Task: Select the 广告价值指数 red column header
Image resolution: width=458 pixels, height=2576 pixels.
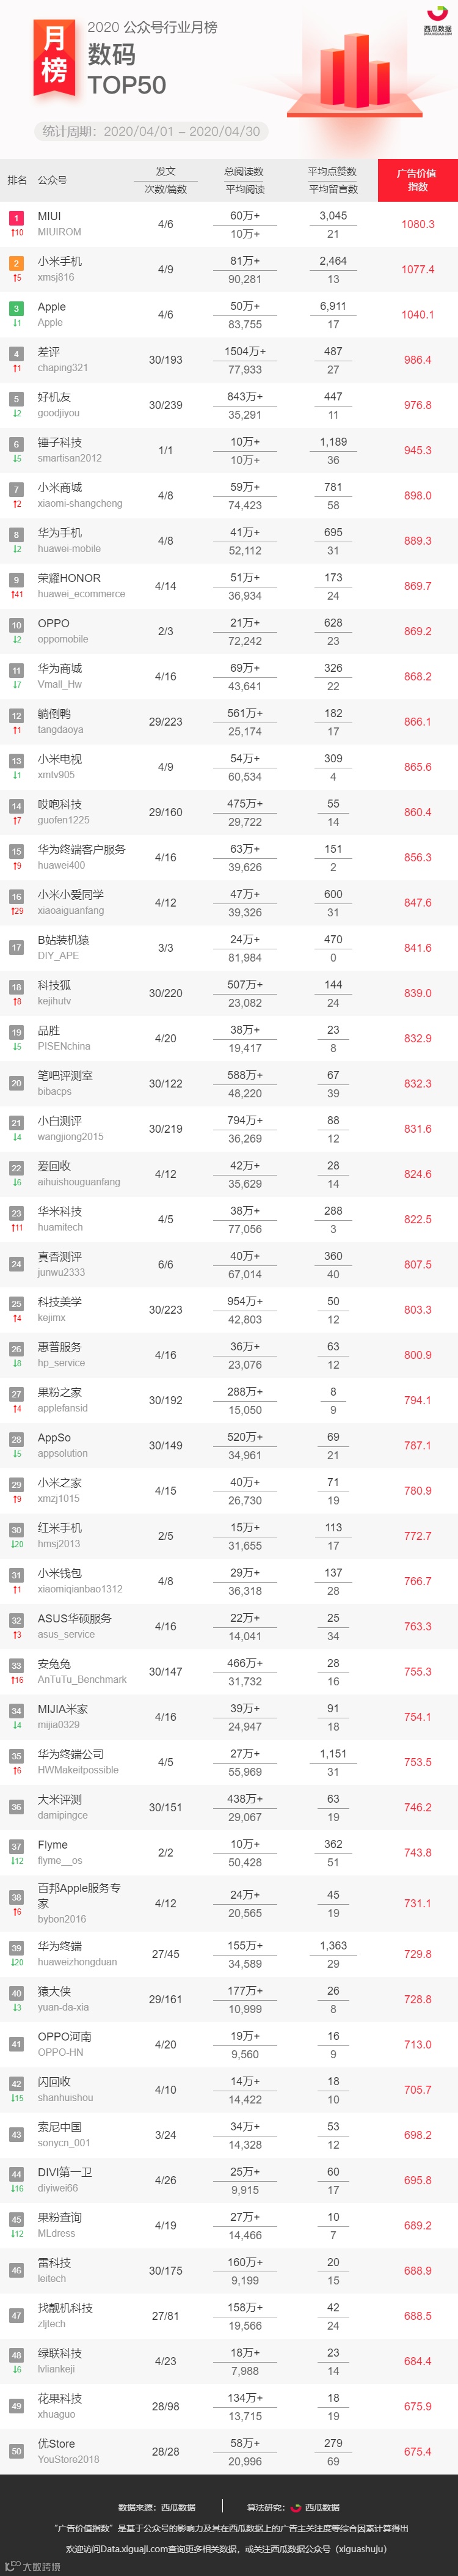Action: tap(418, 180)
